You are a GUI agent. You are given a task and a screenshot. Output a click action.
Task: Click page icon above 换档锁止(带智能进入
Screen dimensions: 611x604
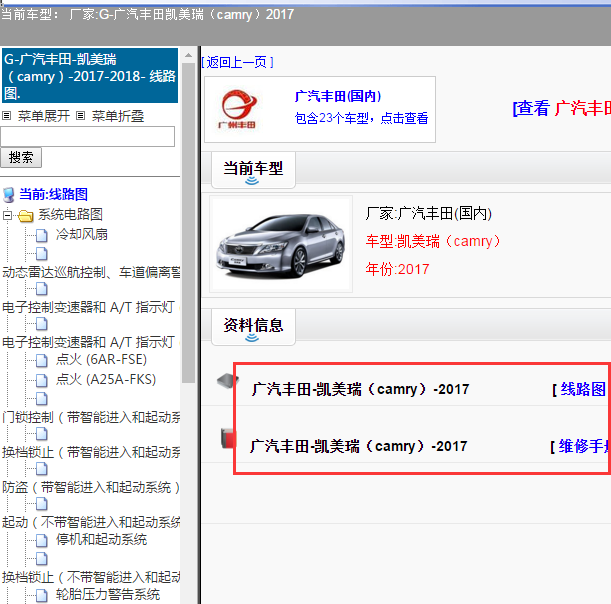(42, 434)
